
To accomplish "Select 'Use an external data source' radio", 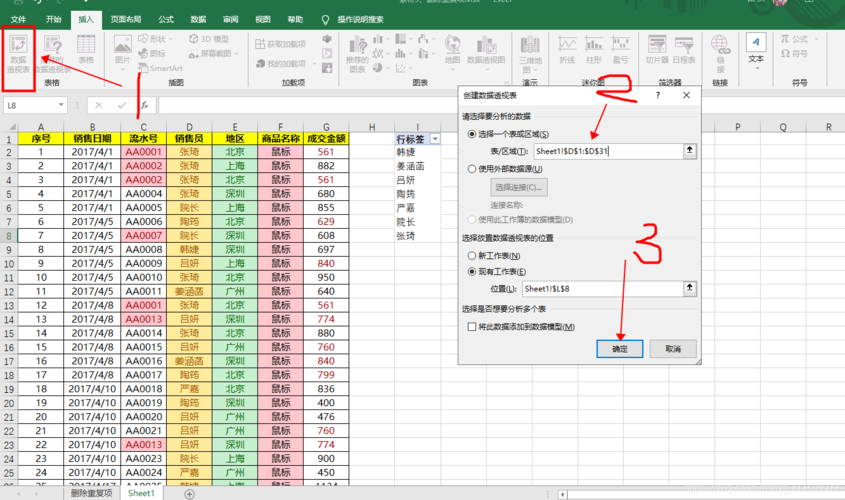I will 472,169.
